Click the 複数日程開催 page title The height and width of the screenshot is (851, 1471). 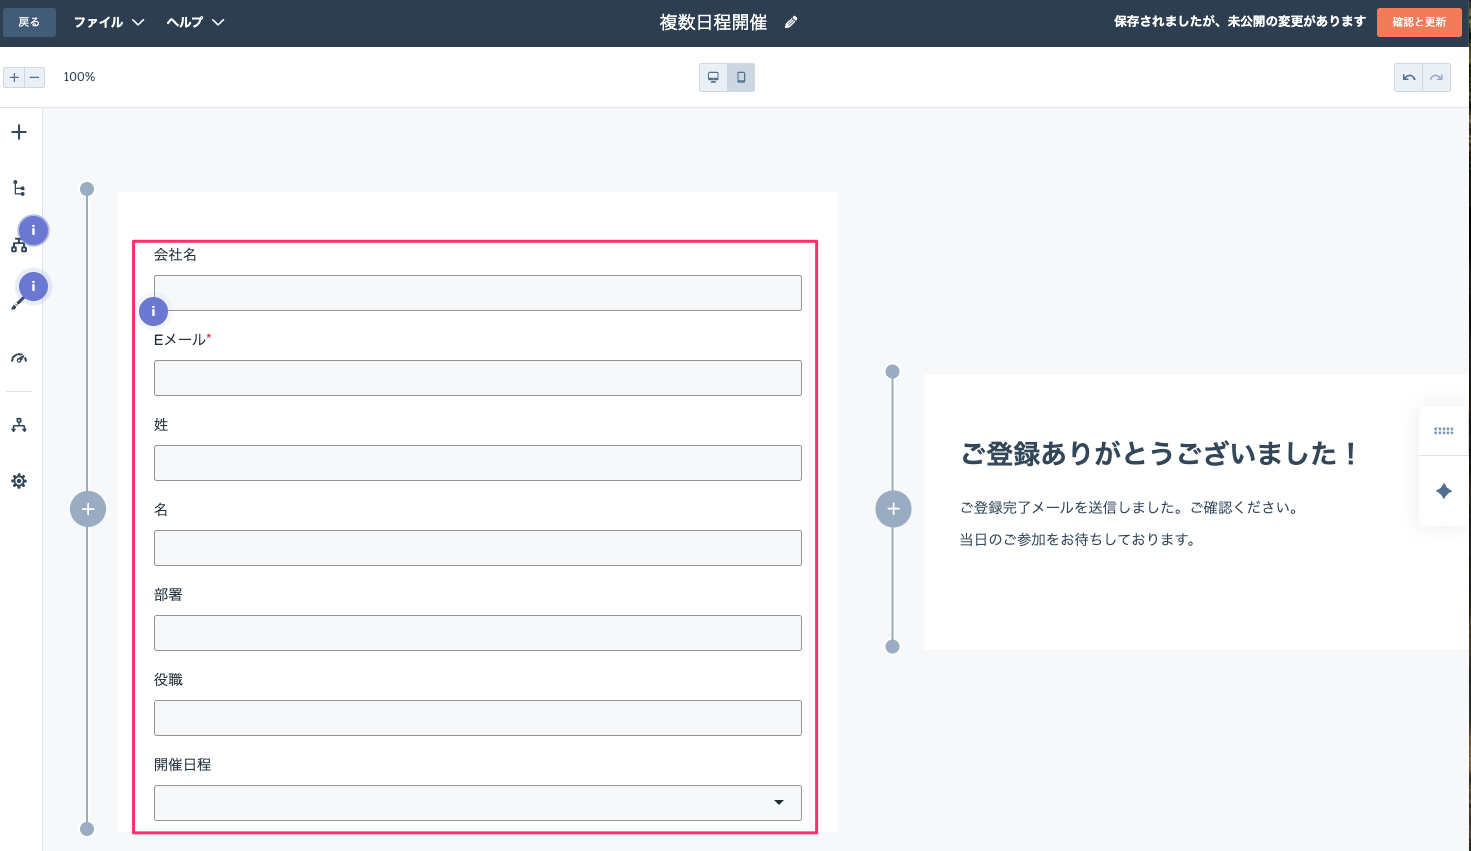coord(713,22)
